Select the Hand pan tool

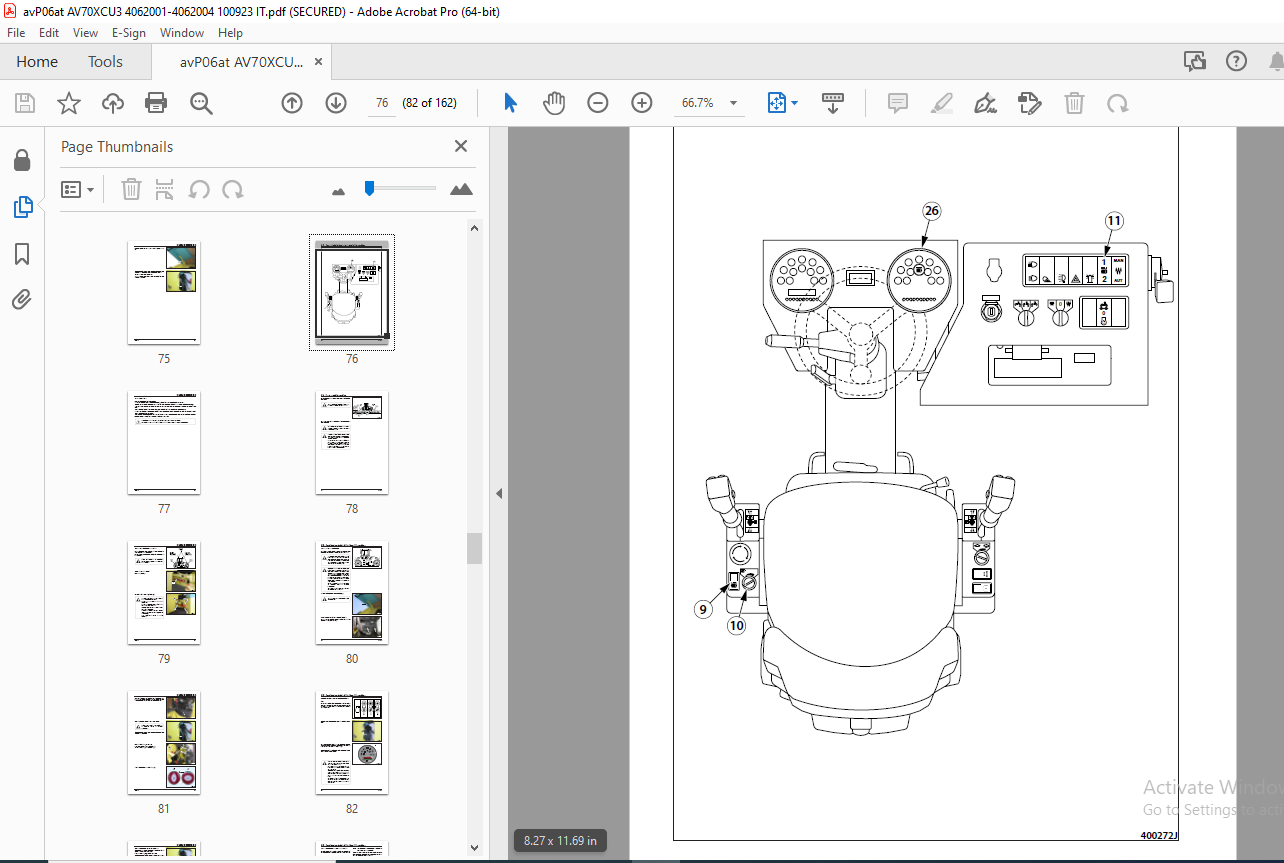coord(554,103)
